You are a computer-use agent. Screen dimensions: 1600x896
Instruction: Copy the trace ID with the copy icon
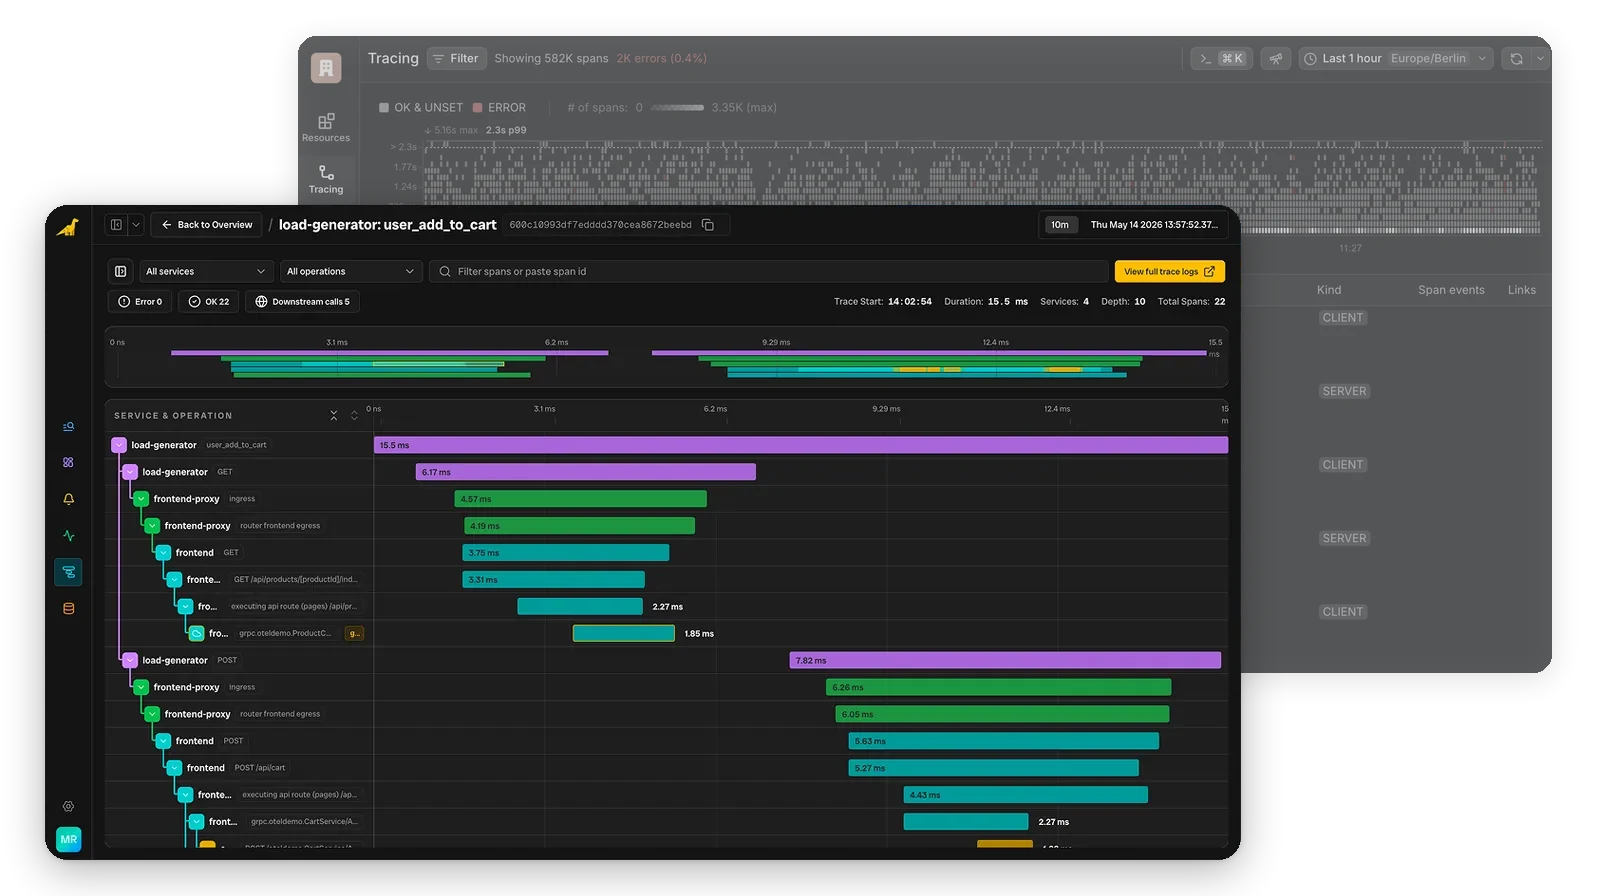[x=708, y=225]
